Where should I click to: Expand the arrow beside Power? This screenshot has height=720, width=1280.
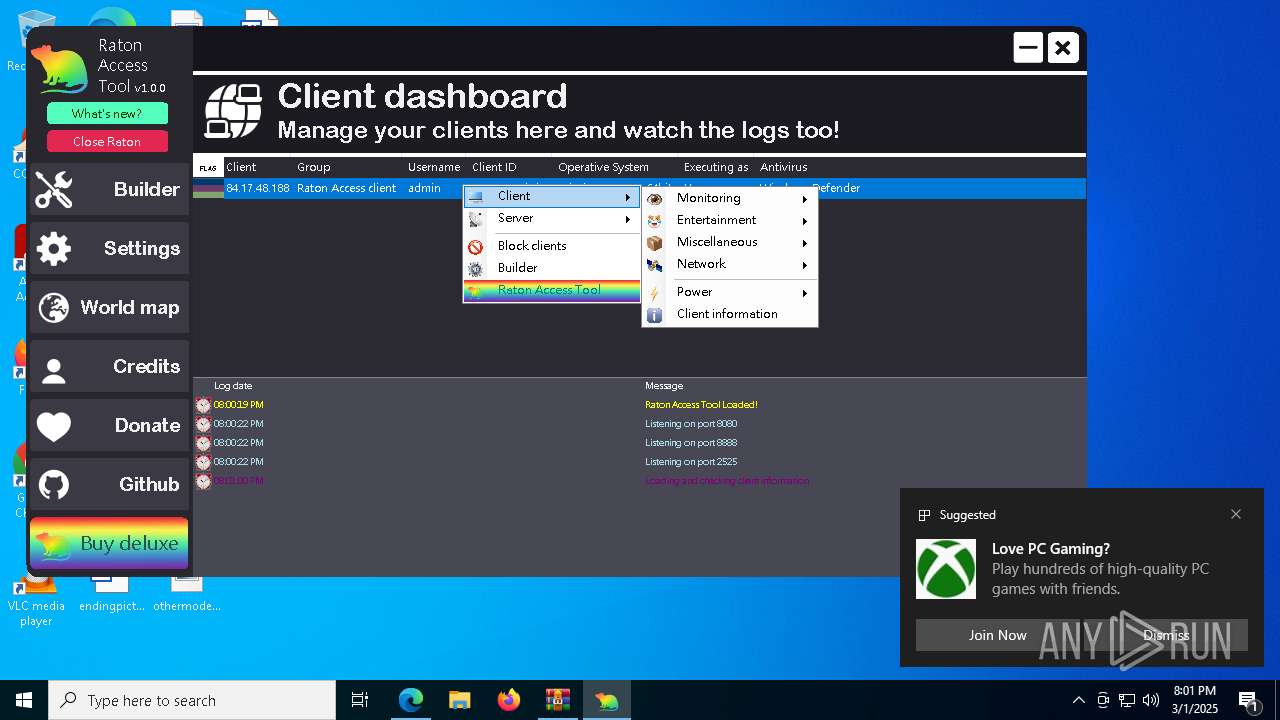point(805,293)
